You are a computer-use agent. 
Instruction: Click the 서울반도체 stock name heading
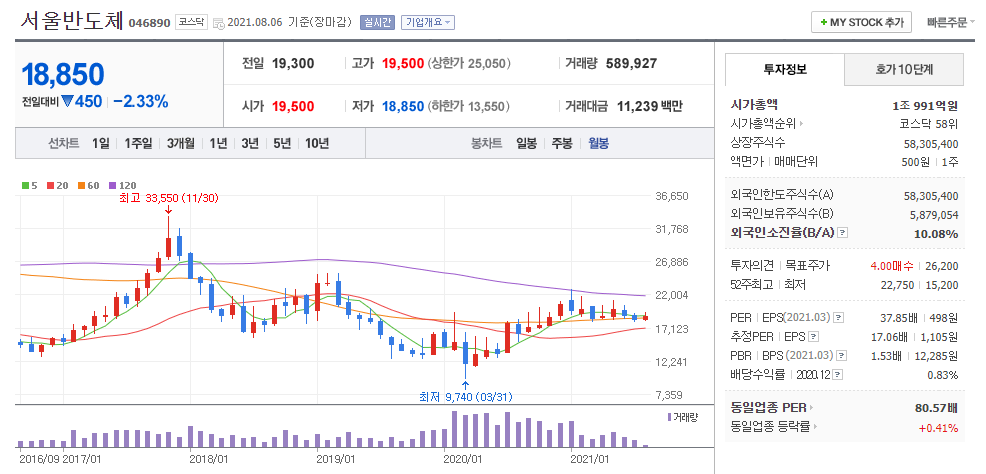[x=72, y=22]
